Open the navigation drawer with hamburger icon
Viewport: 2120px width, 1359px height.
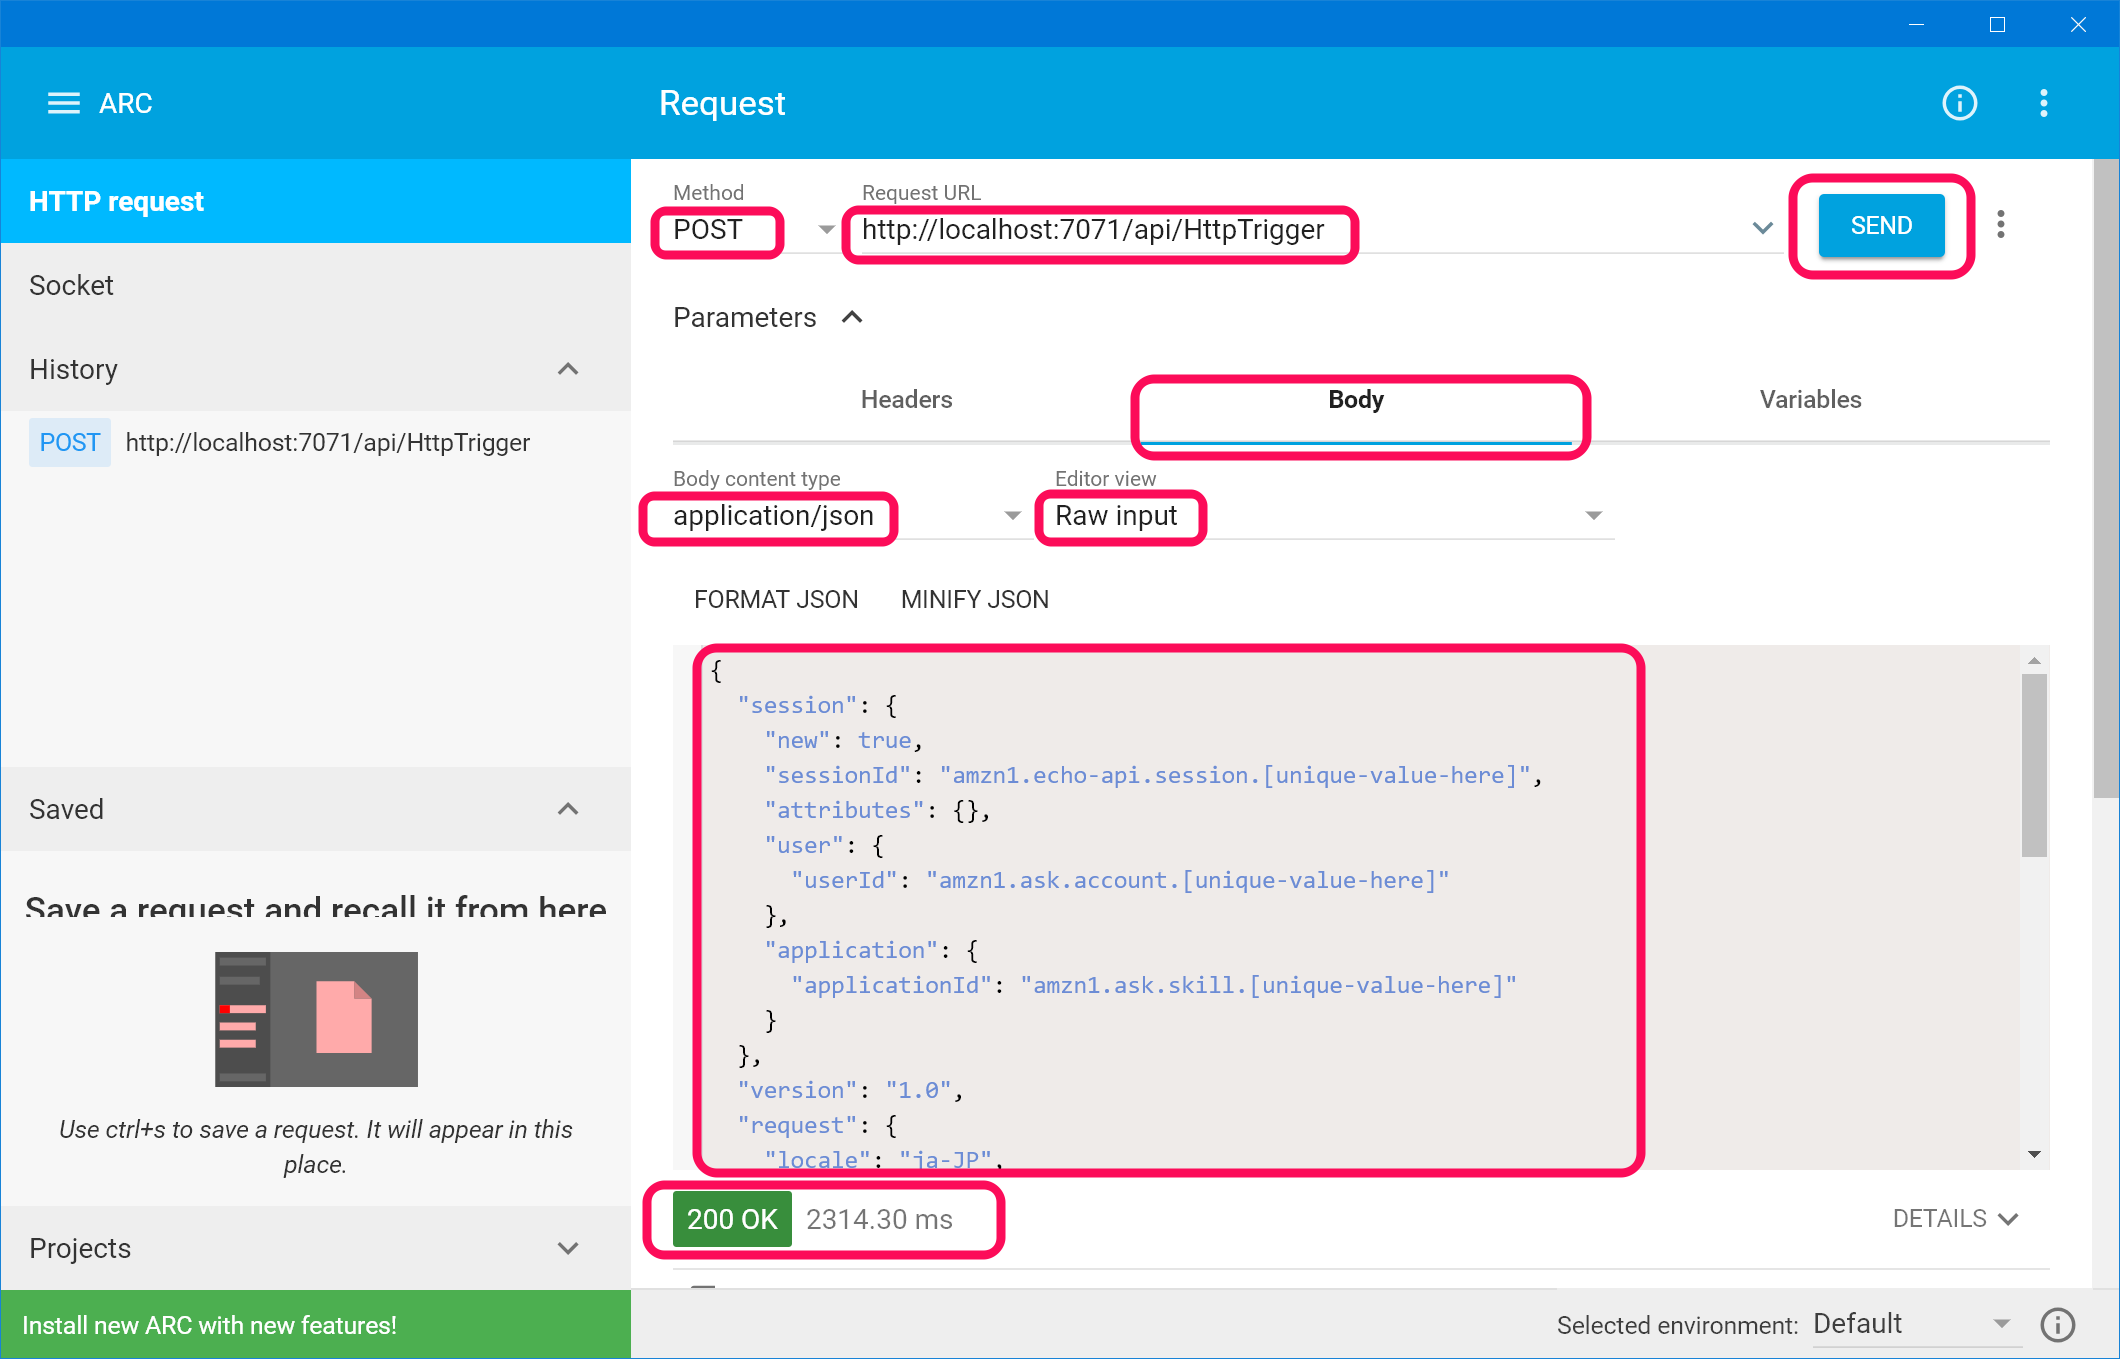coord(62,103)
